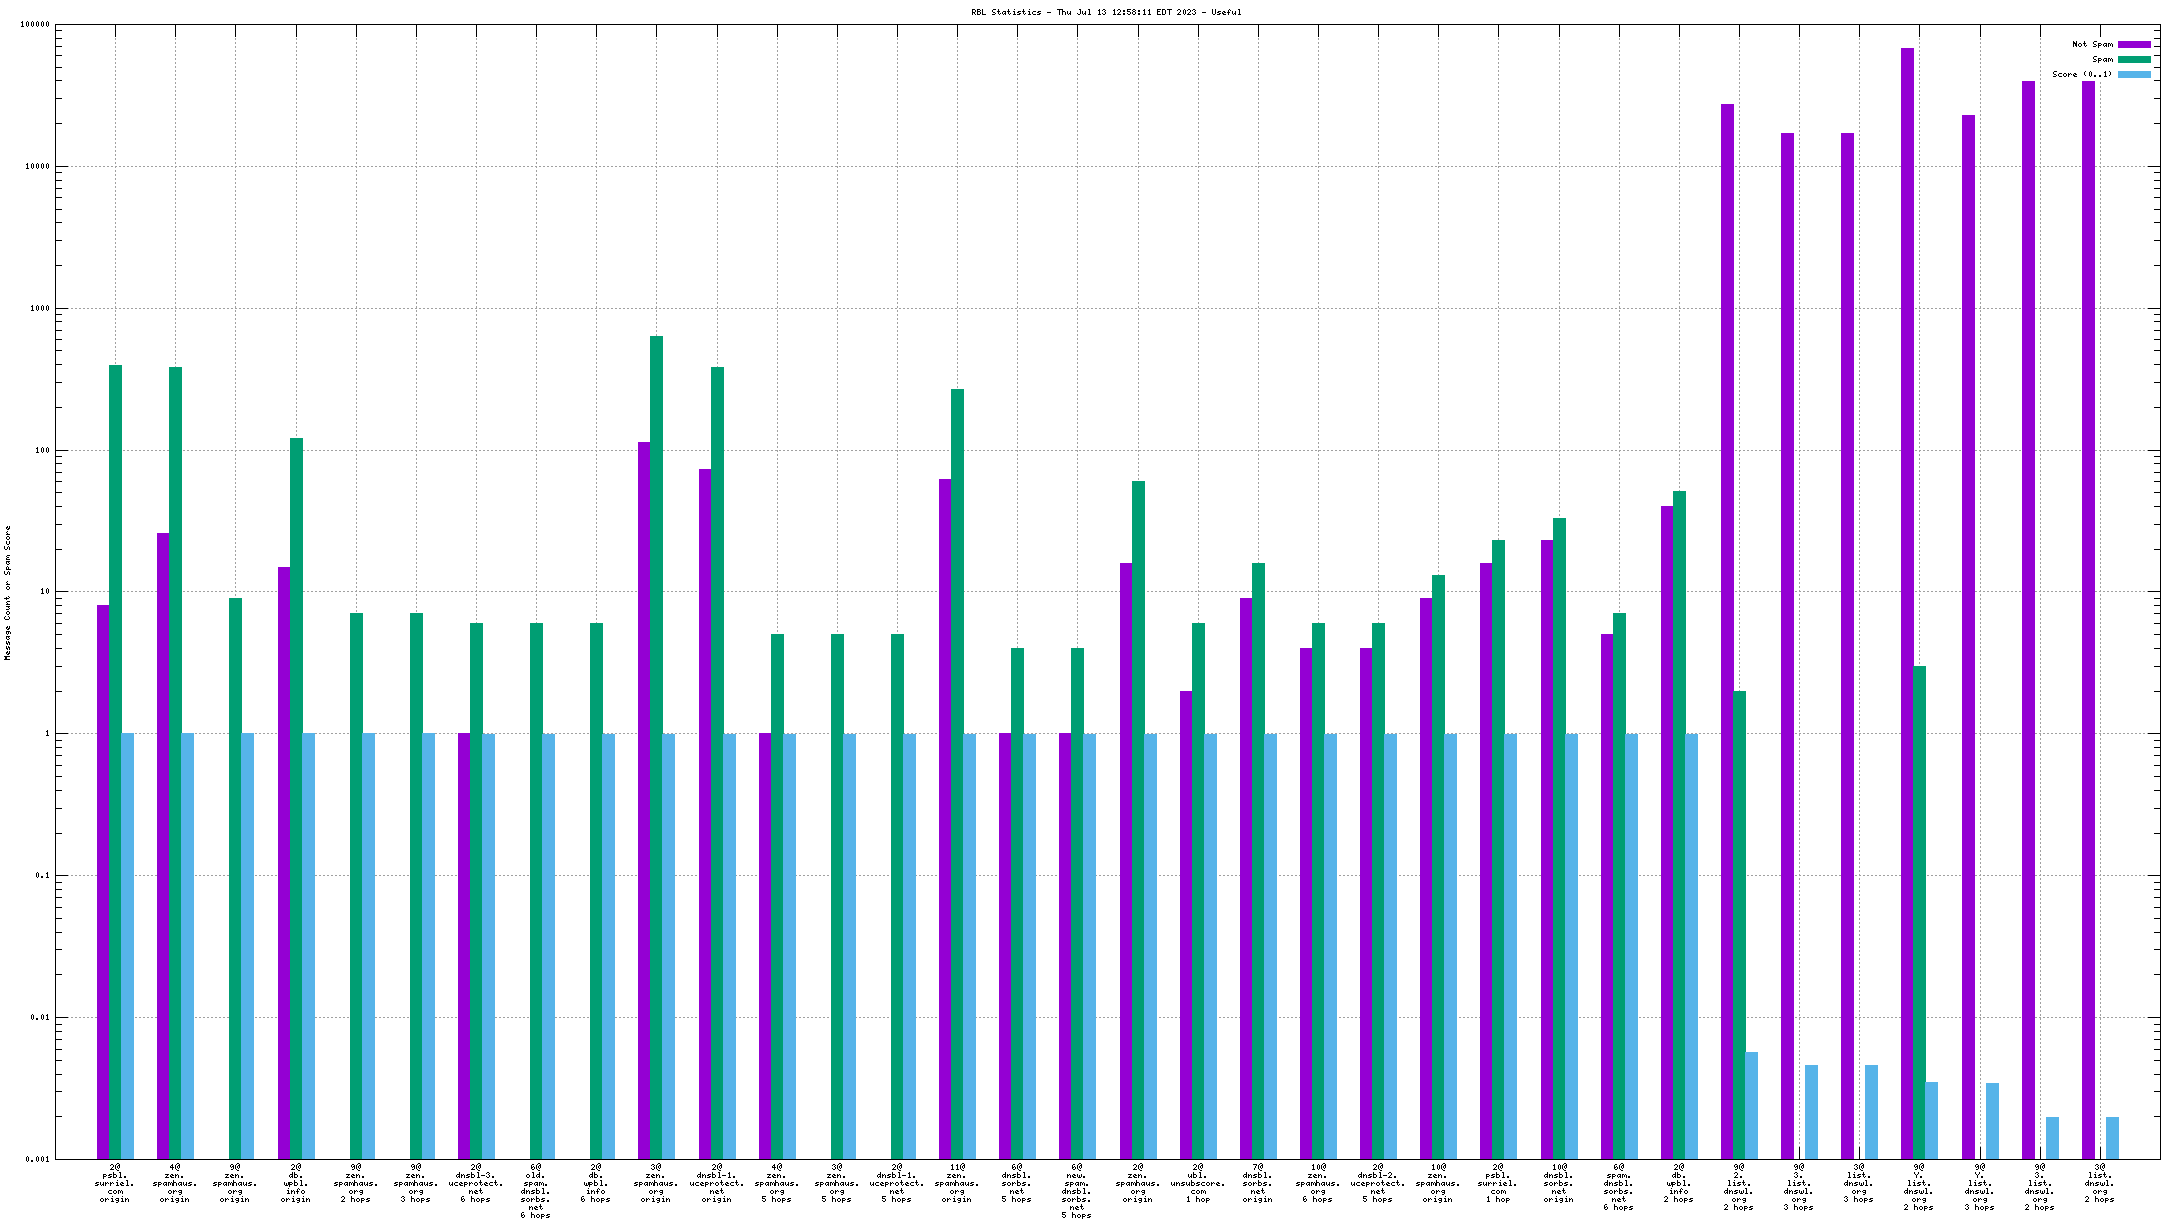Select the ubl.unsubscore.com 1 hop label
This screenshot has height=1224, width=2176.
(x=1197, y=1183)
